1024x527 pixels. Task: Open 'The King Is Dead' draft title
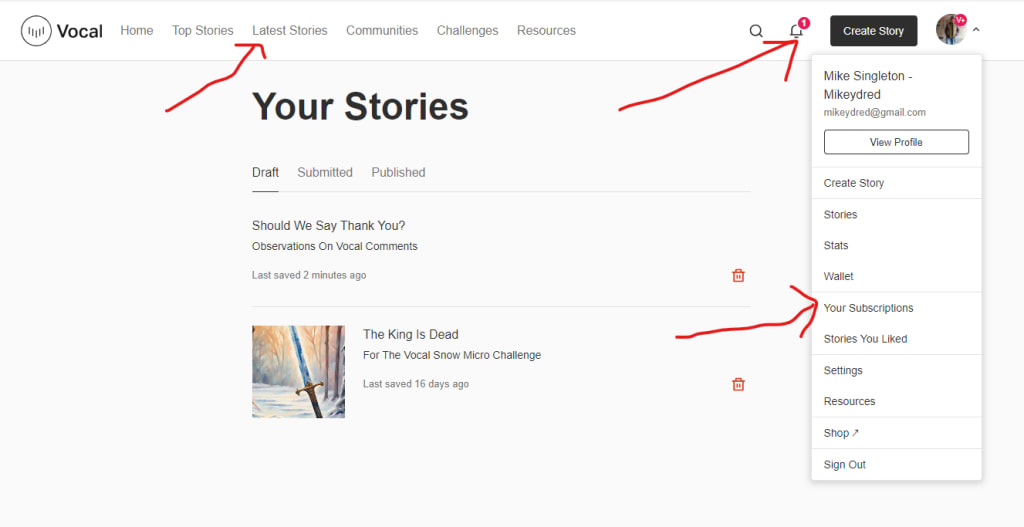point(411,334)
